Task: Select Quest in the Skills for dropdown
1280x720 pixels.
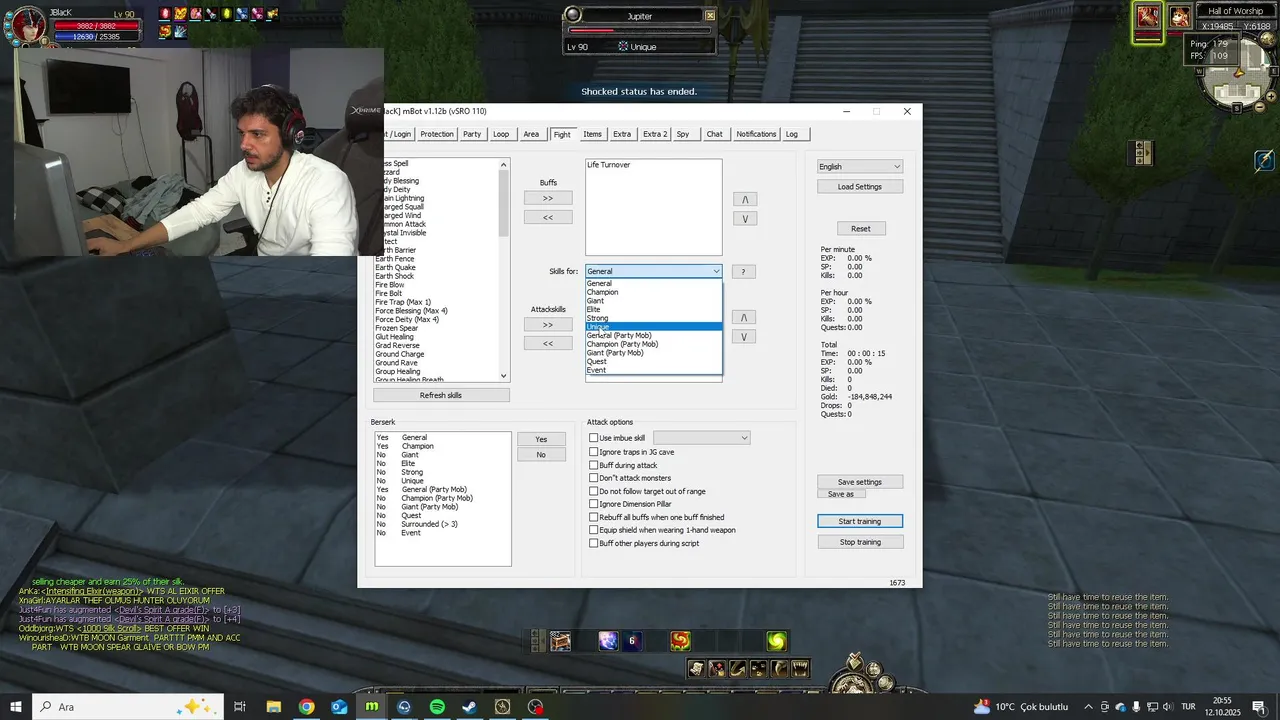Action: 653,362
